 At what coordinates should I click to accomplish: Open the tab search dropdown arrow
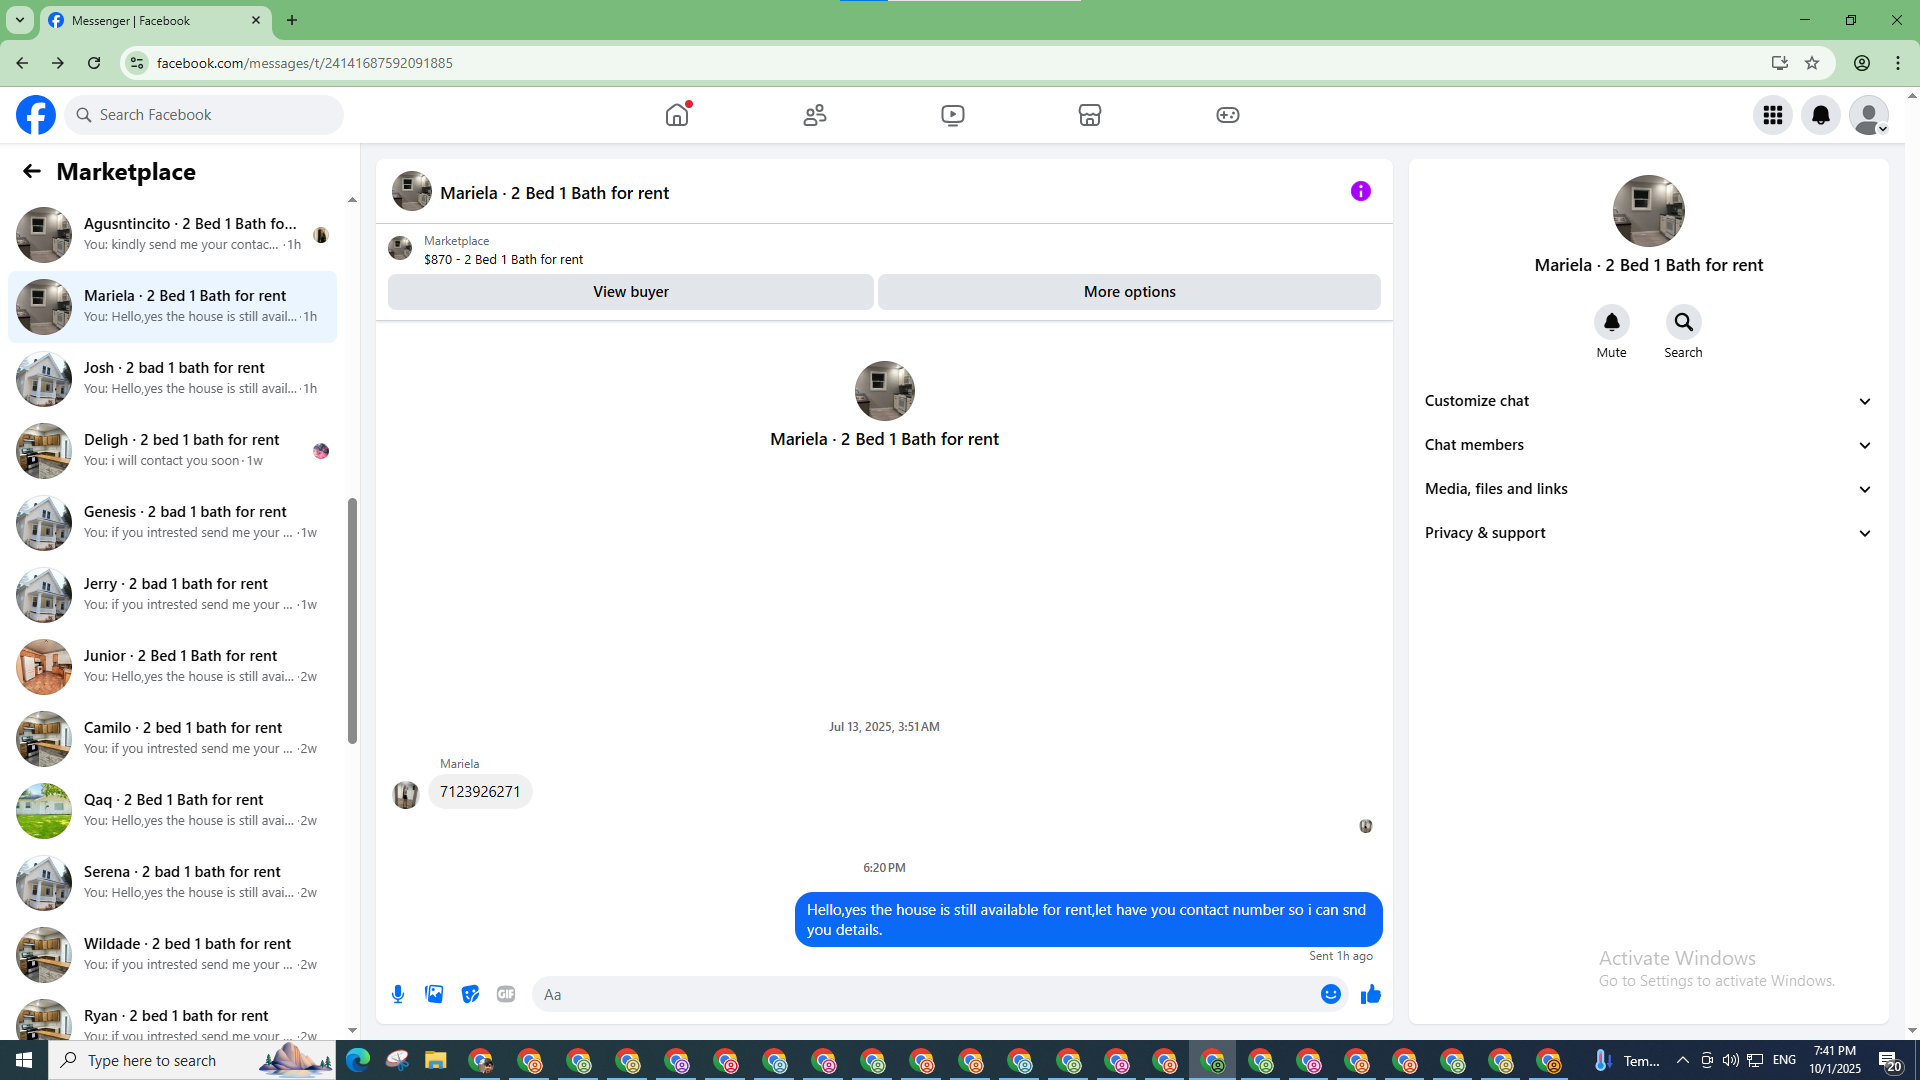pos(20,20)
